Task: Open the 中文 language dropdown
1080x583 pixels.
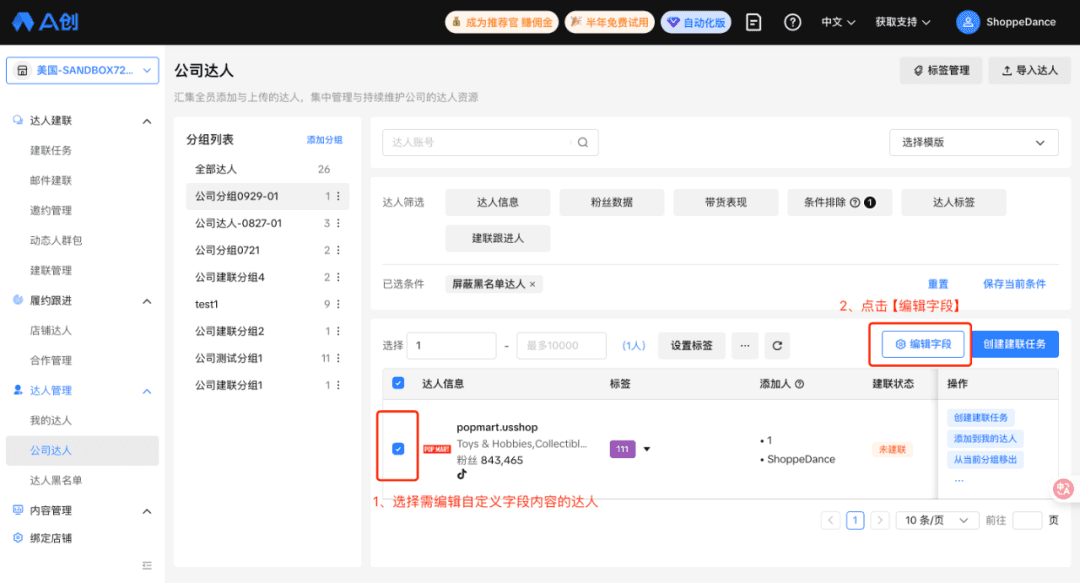Action: pos(838,22)
